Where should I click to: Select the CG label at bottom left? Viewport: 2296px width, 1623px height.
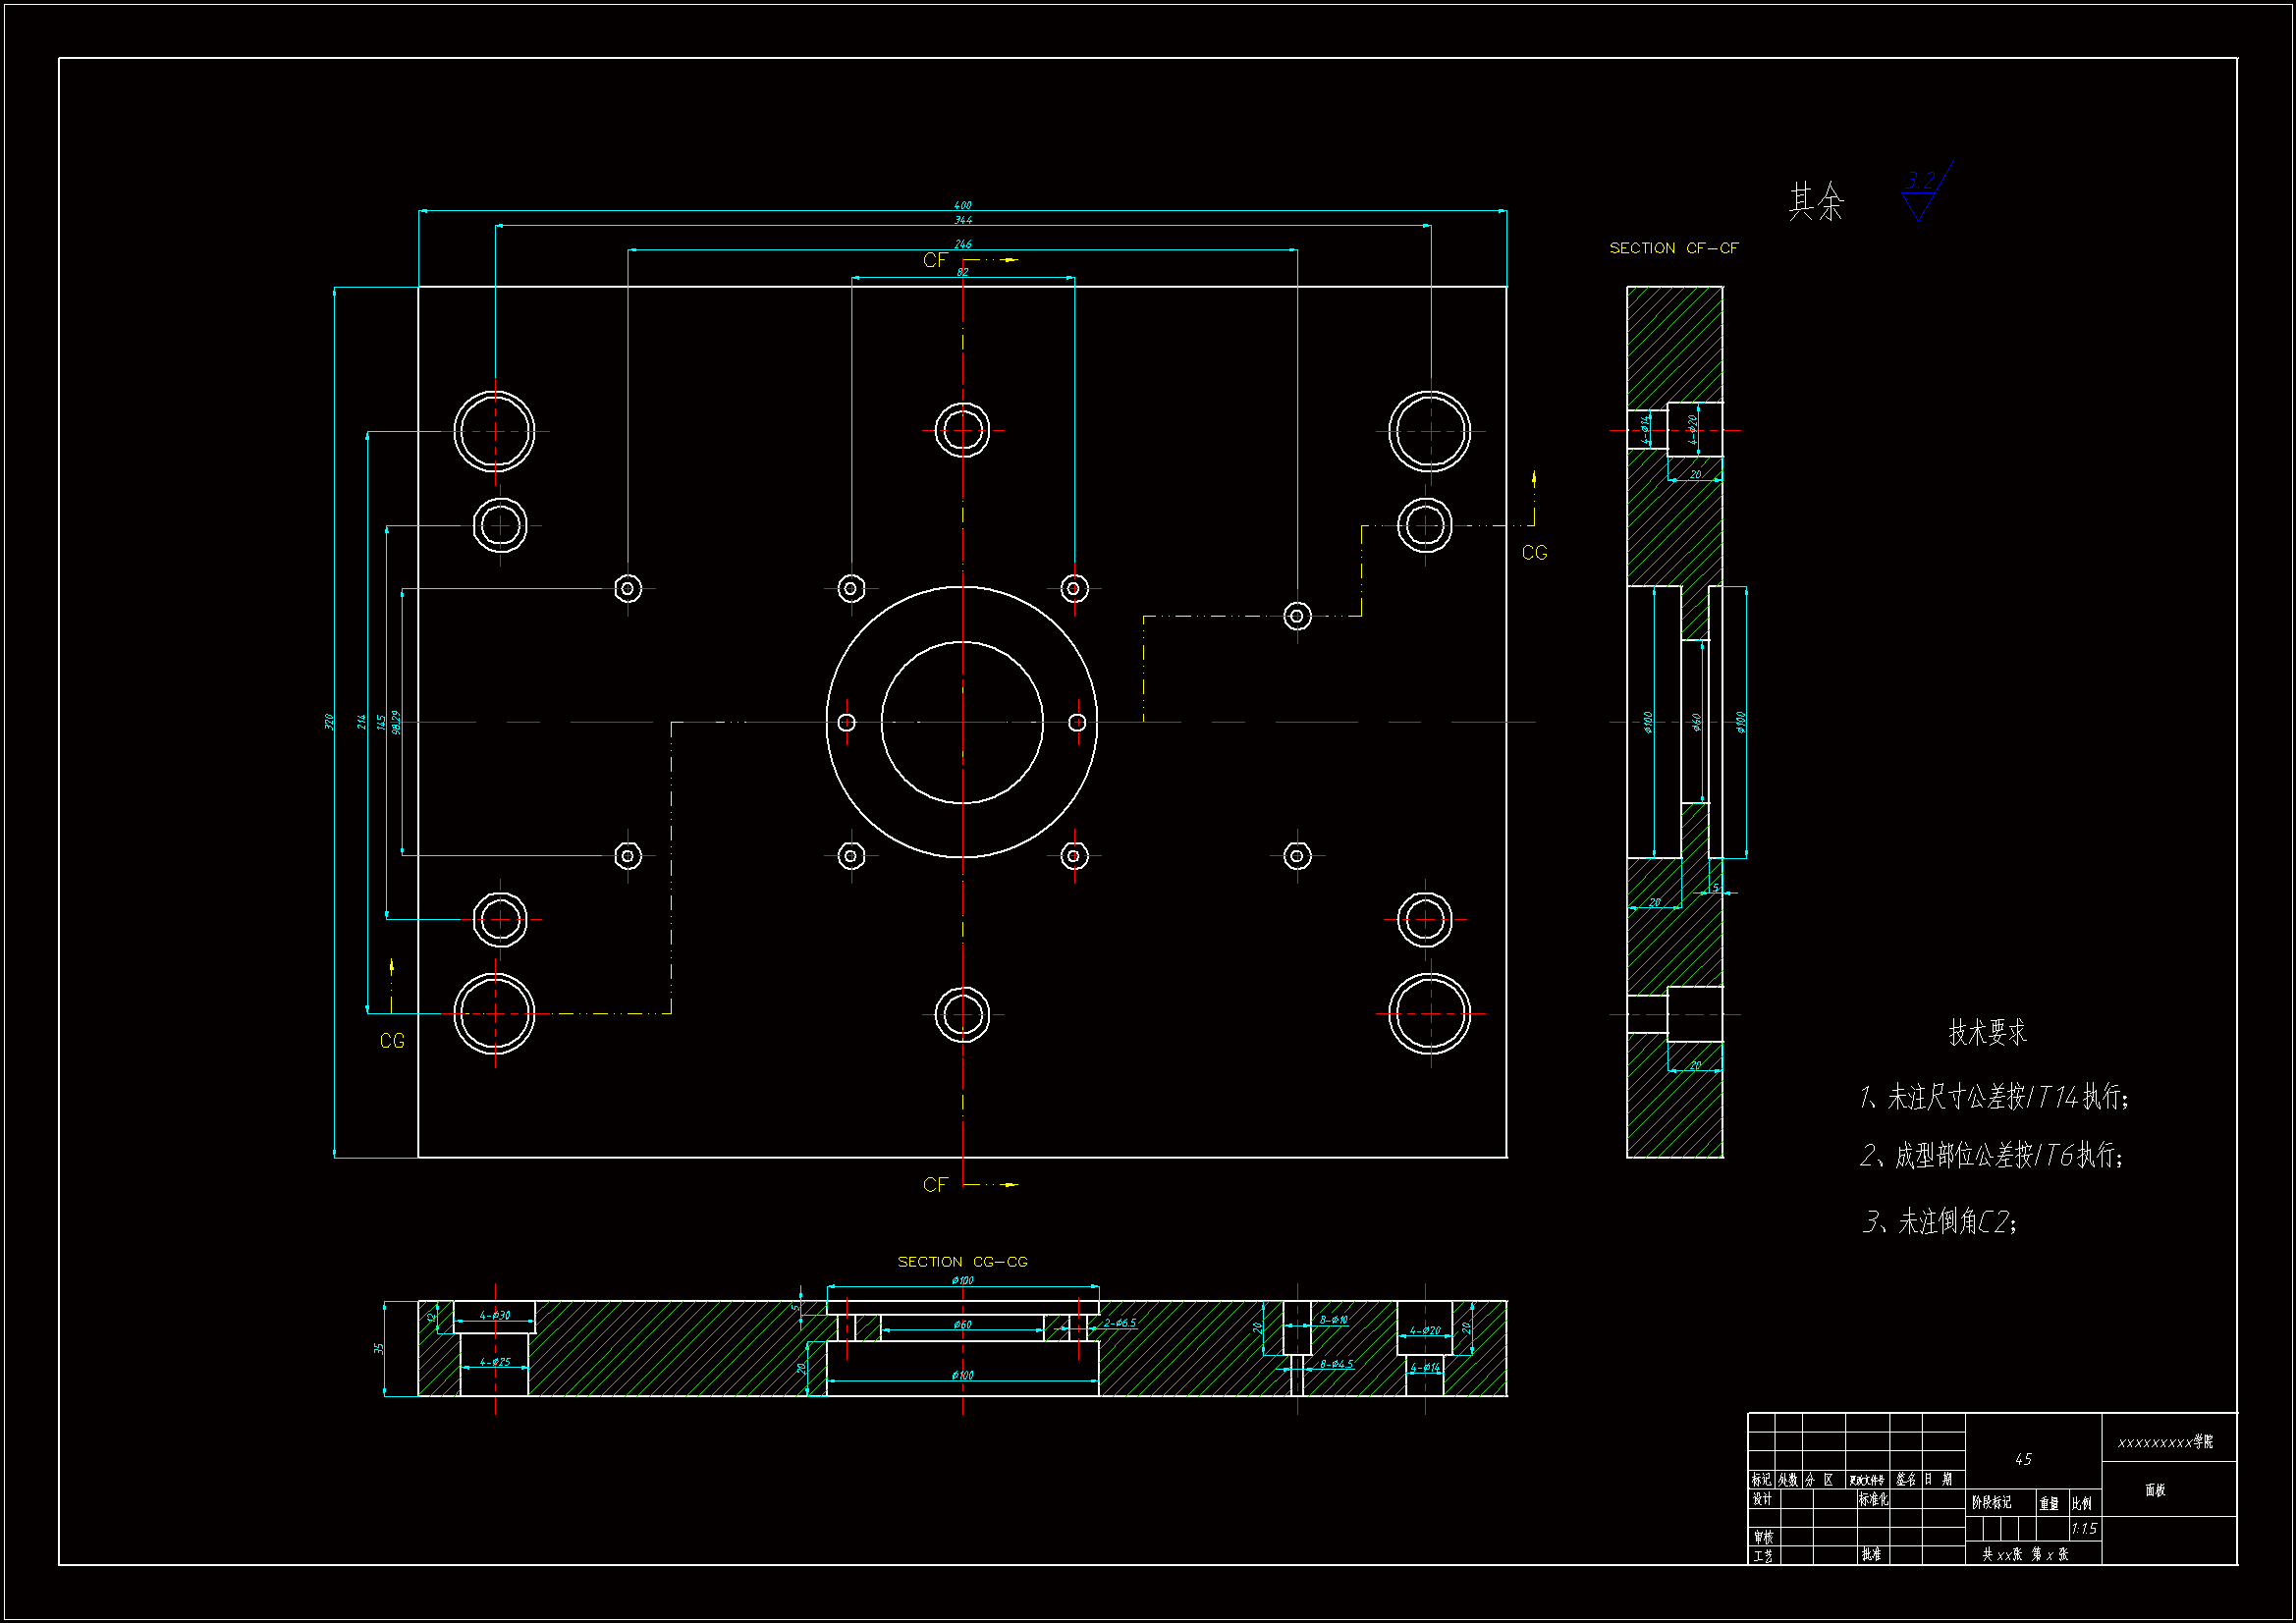[x=392, y=1041]
